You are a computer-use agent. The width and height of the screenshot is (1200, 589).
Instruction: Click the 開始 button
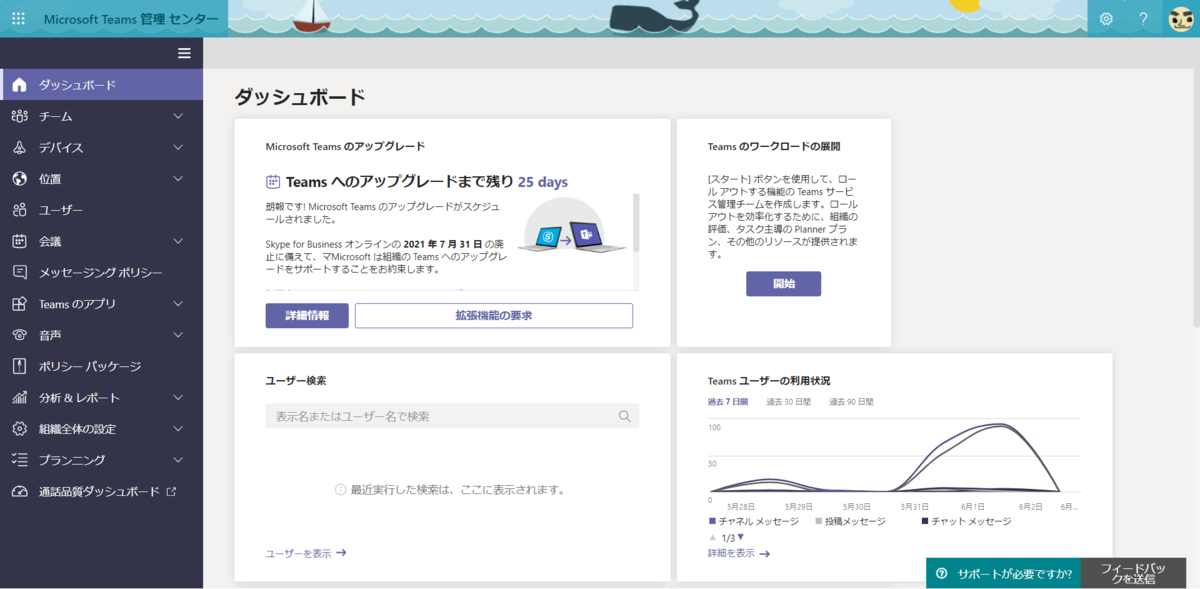pos(784,284)
